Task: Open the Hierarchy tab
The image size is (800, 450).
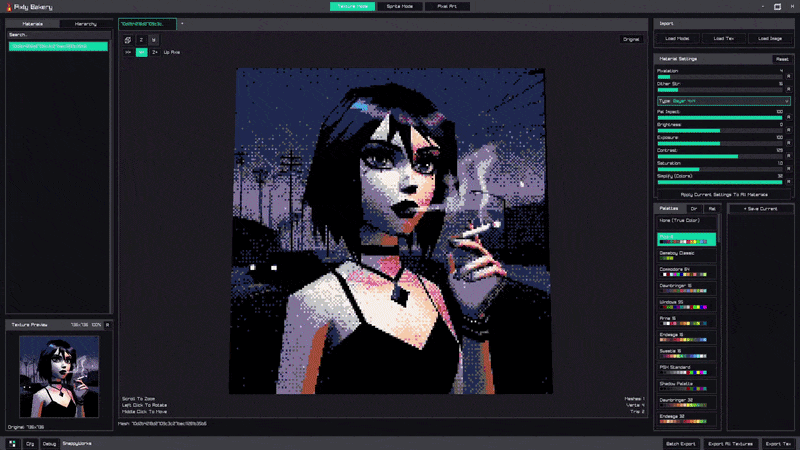Action: coord(86,24)
